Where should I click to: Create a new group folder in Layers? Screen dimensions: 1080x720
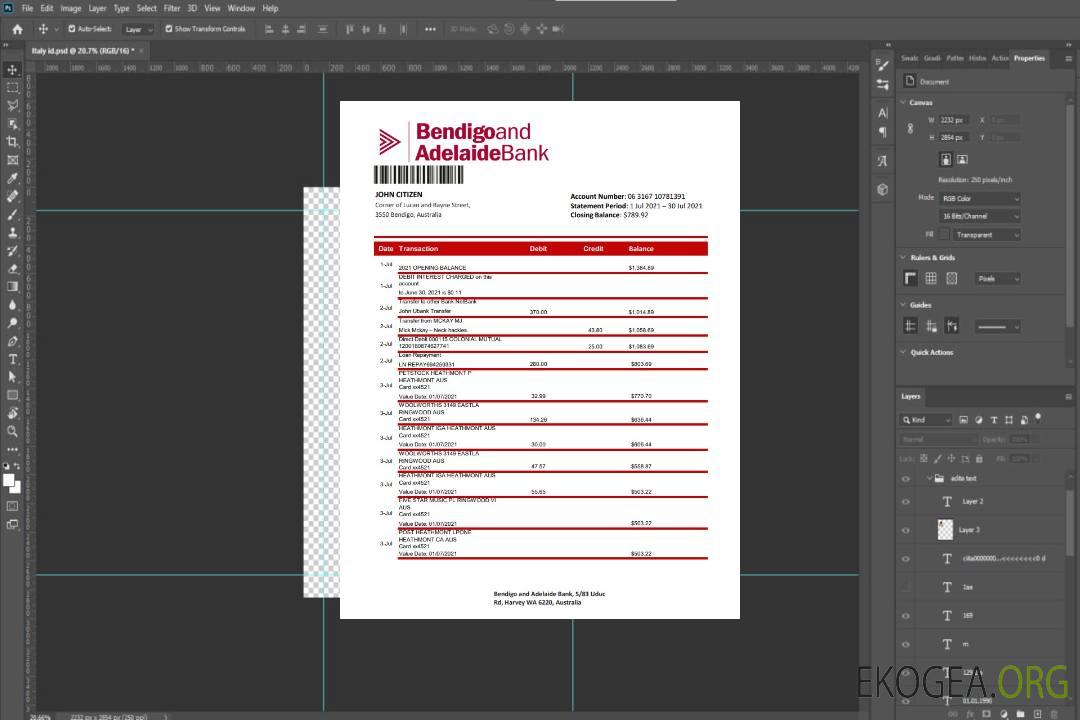(1020, 714)
